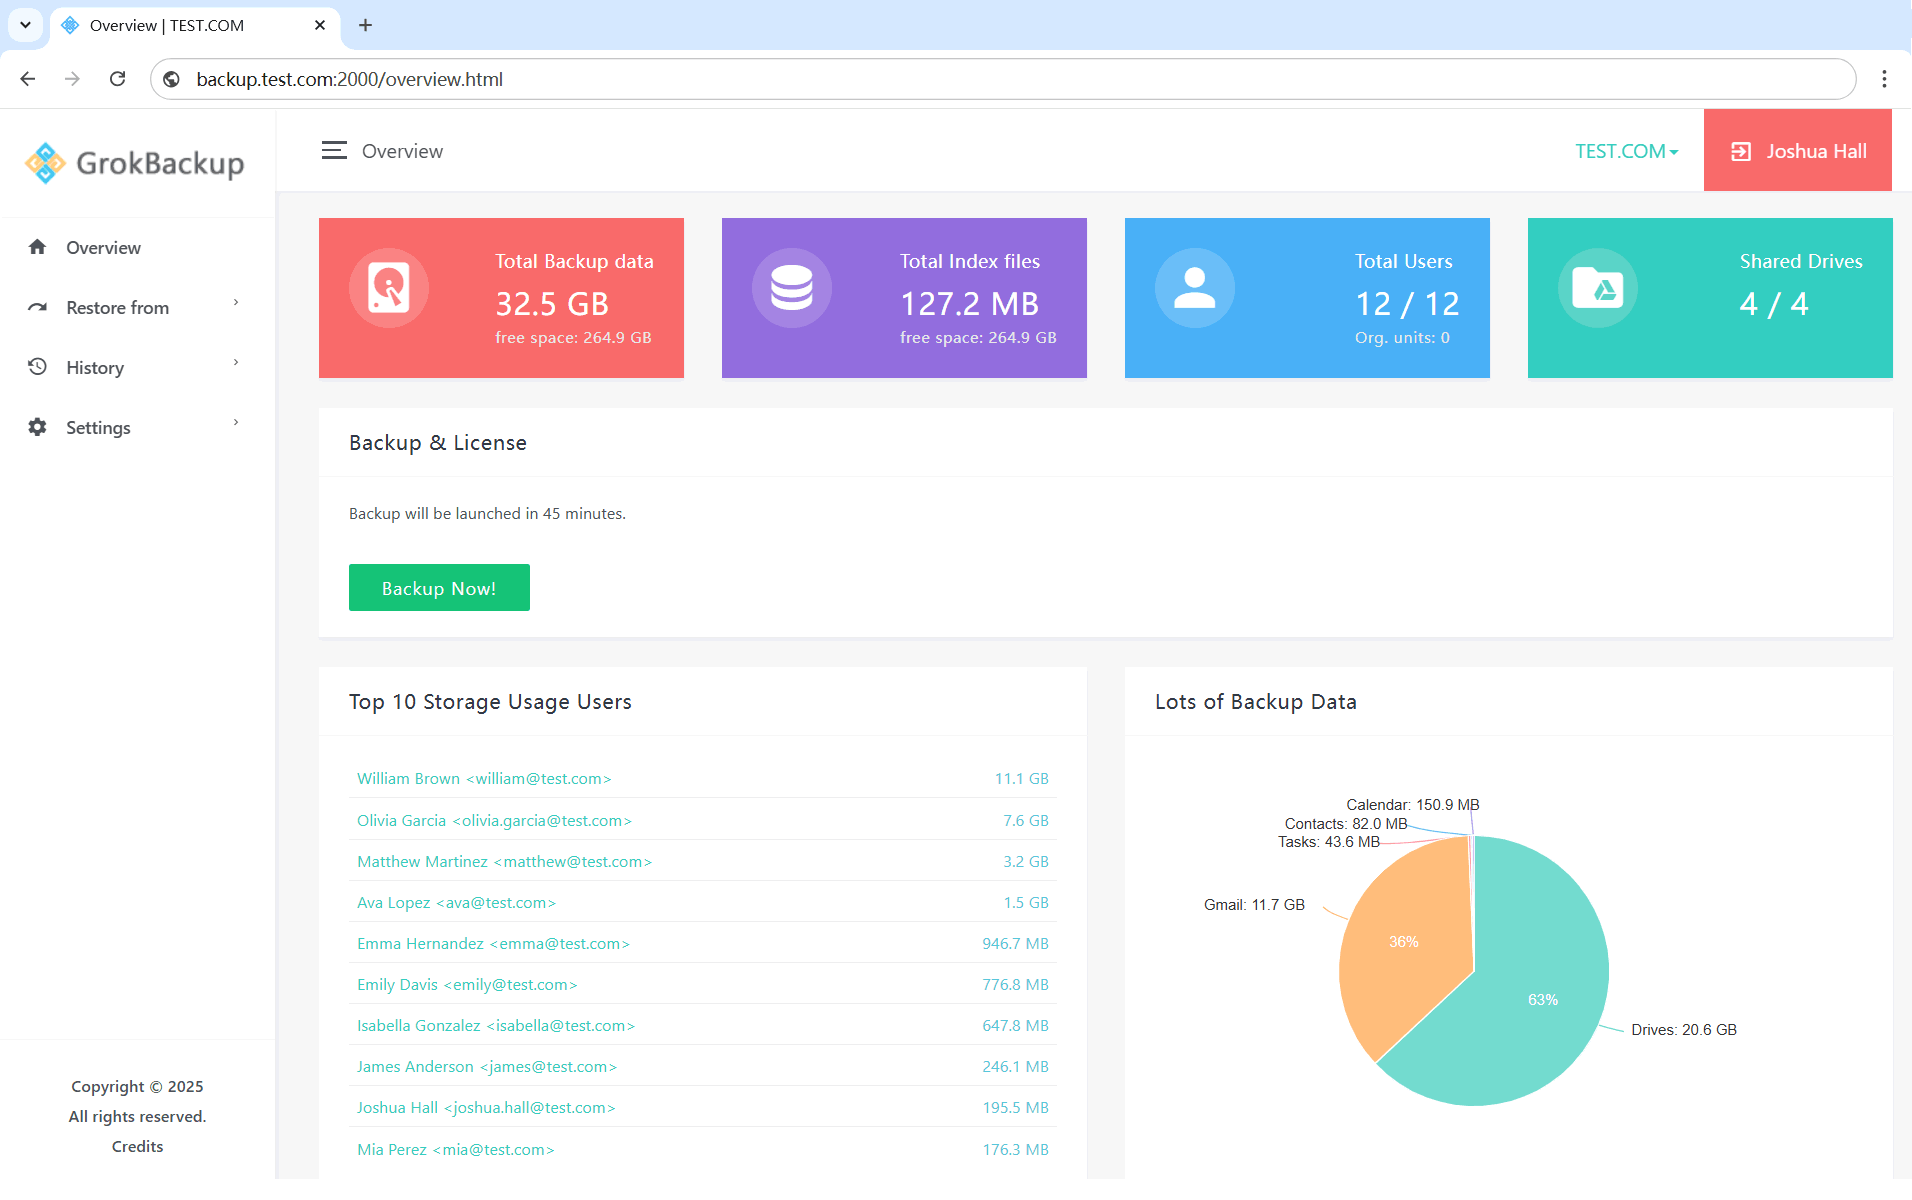Click the Drives: 20.6 GB chart label
This screenshot has width=1912, height=1200.
pos(1684,1029)
